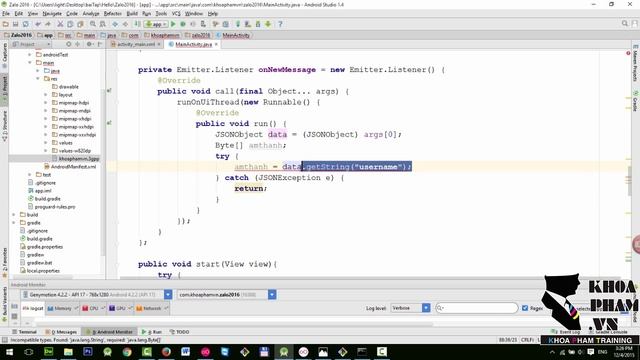Click the green Run app button

pos(173,24)
